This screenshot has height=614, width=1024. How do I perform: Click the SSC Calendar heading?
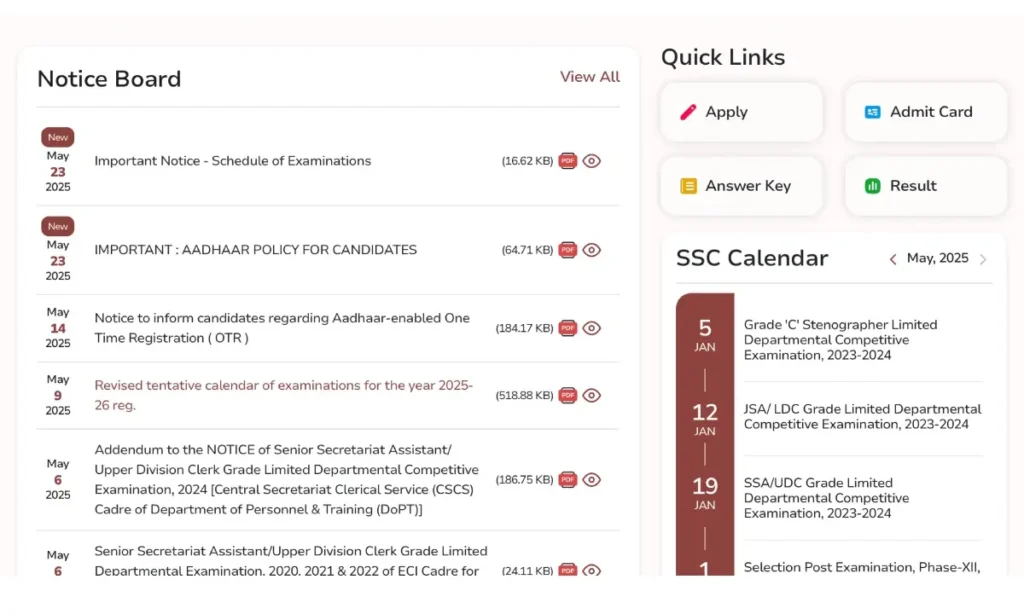point(752,258)
